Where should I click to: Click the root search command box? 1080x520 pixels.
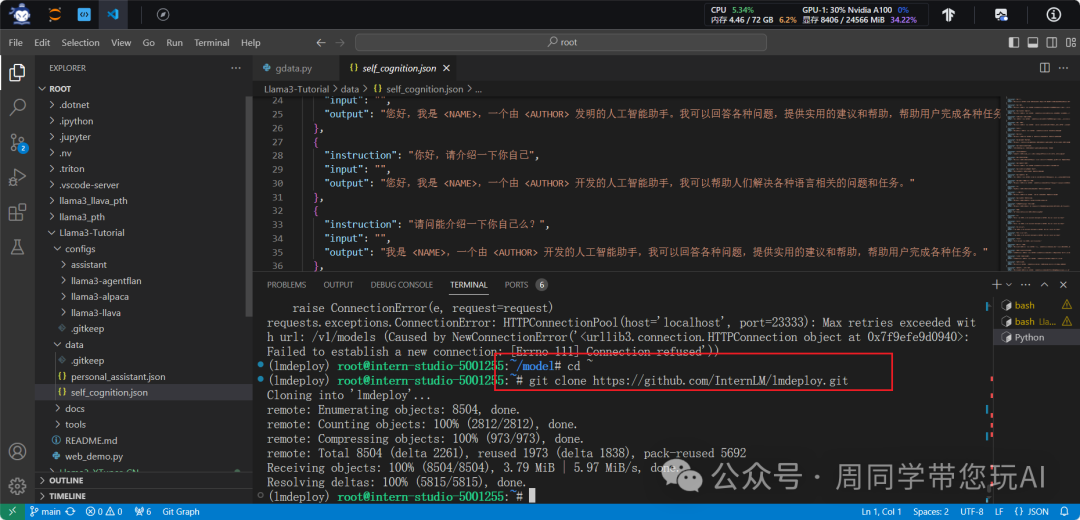[561, 43]
